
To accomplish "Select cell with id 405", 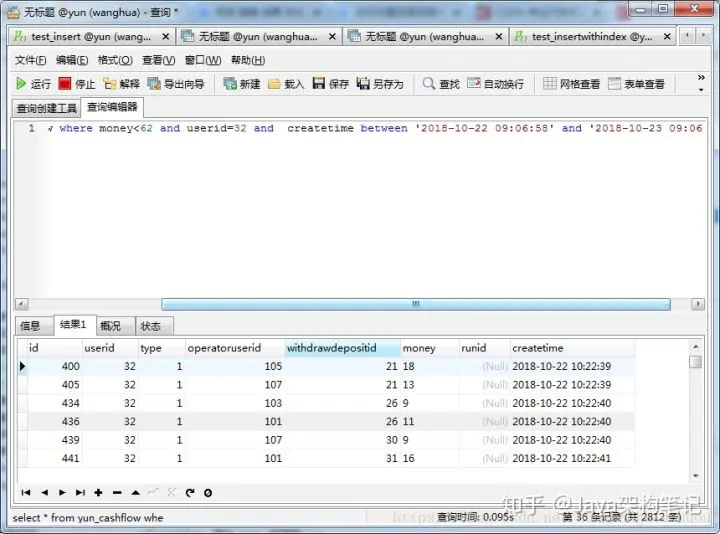I will point(55,385).
